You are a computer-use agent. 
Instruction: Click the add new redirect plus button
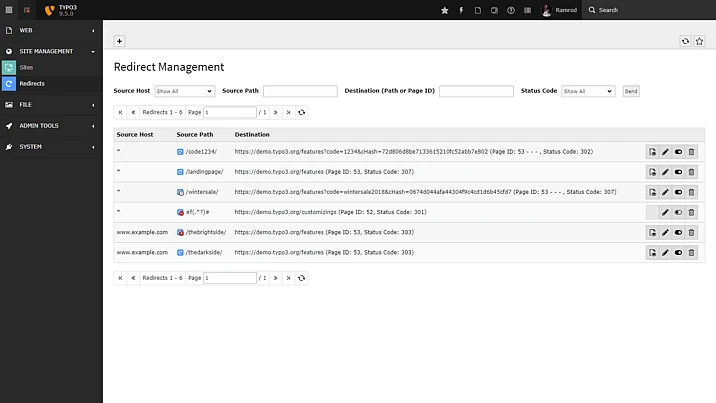click(x=120, y=41)
